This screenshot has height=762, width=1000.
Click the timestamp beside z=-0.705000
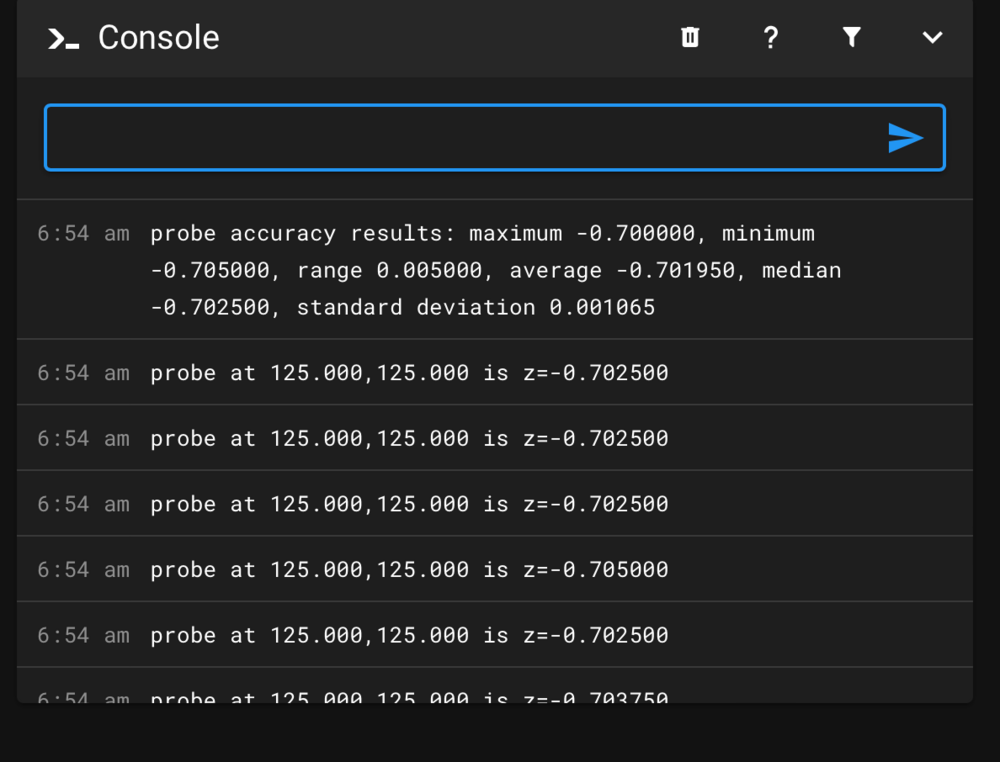click(84, 569)
